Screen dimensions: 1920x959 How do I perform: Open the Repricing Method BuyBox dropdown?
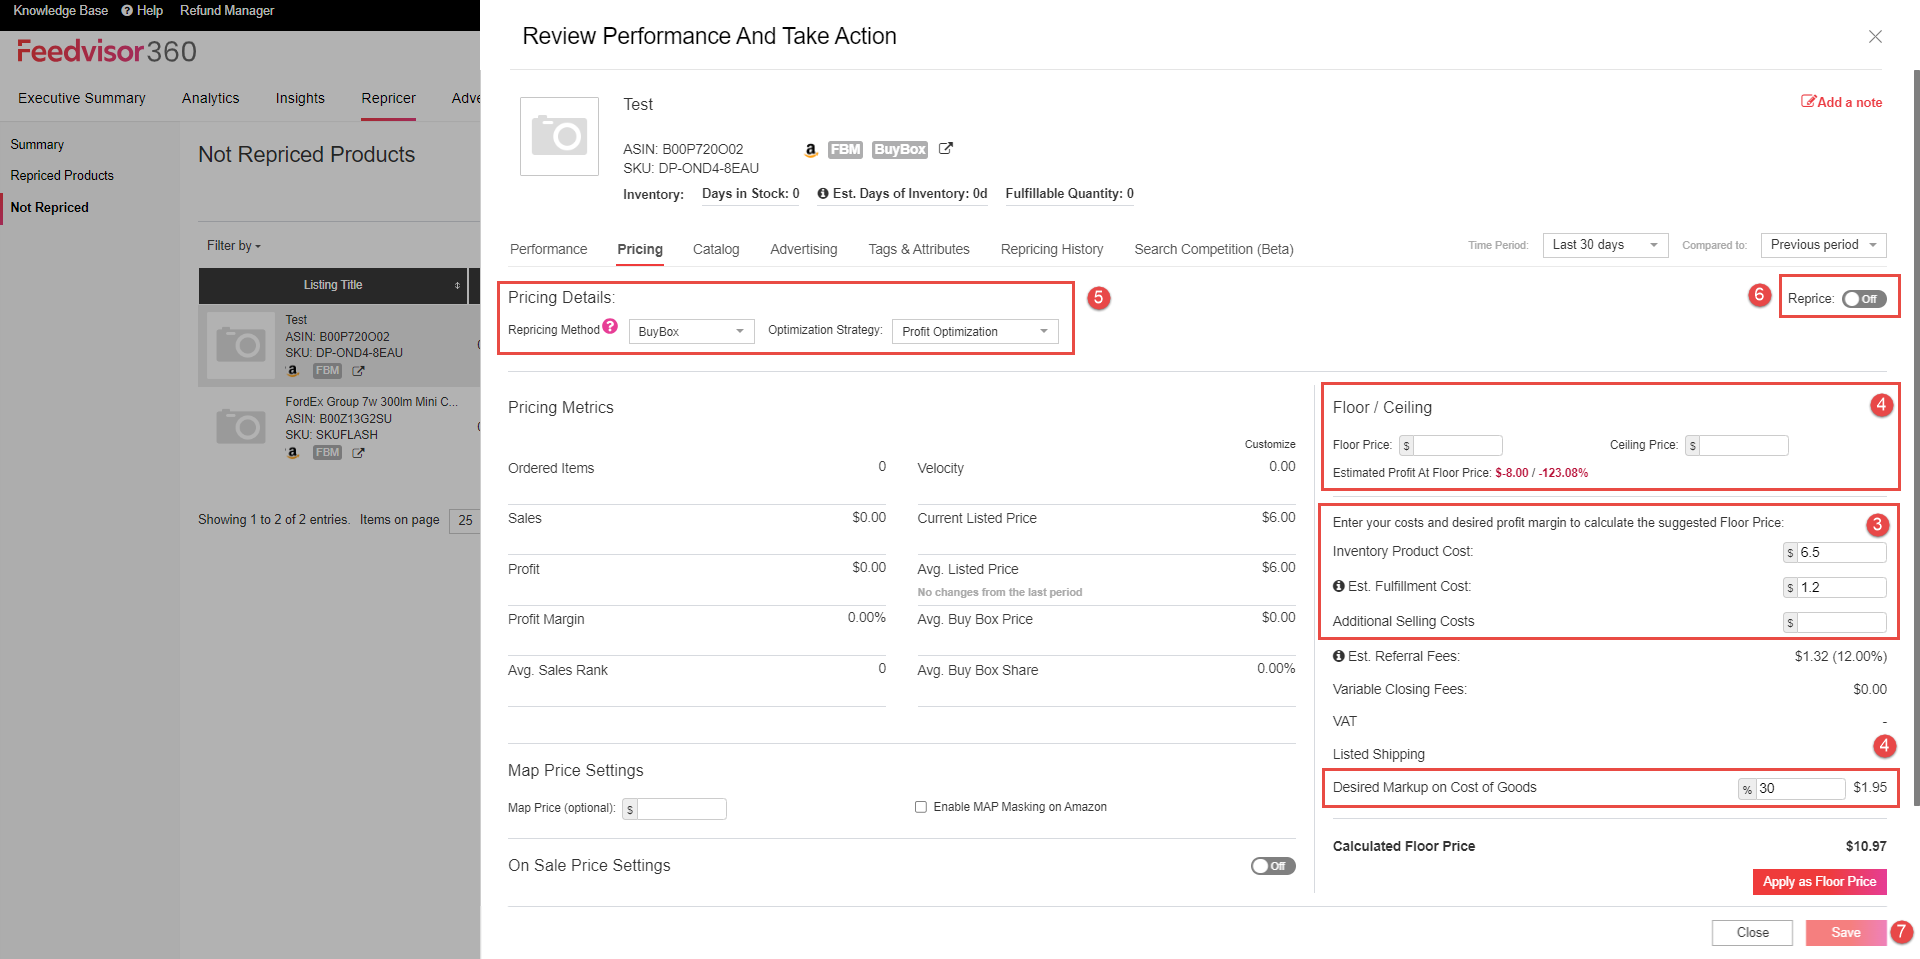point(691,331)
